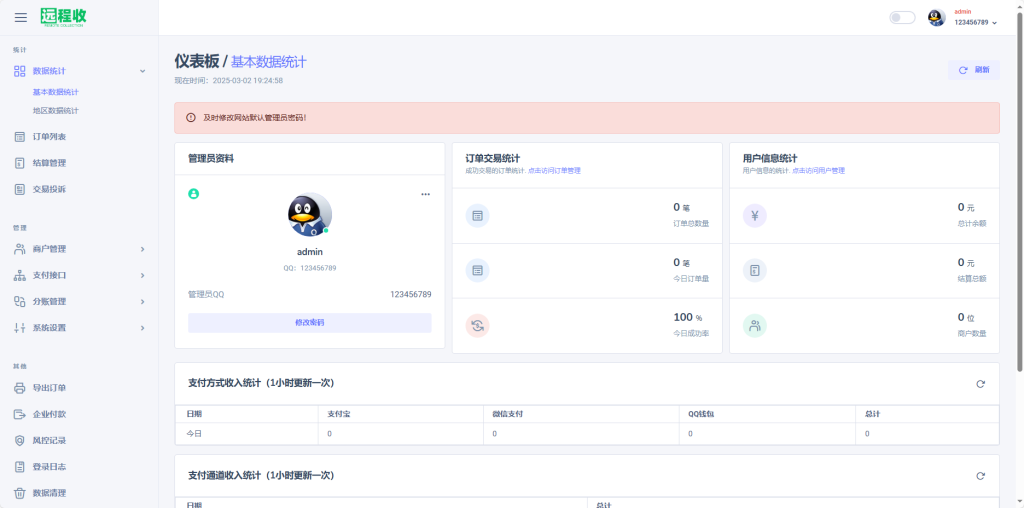Click the 订单总数量 icon
Image resolution: width=1024 pixels, height=508 pixels.
pyautogui.click(x=477, y=215)
